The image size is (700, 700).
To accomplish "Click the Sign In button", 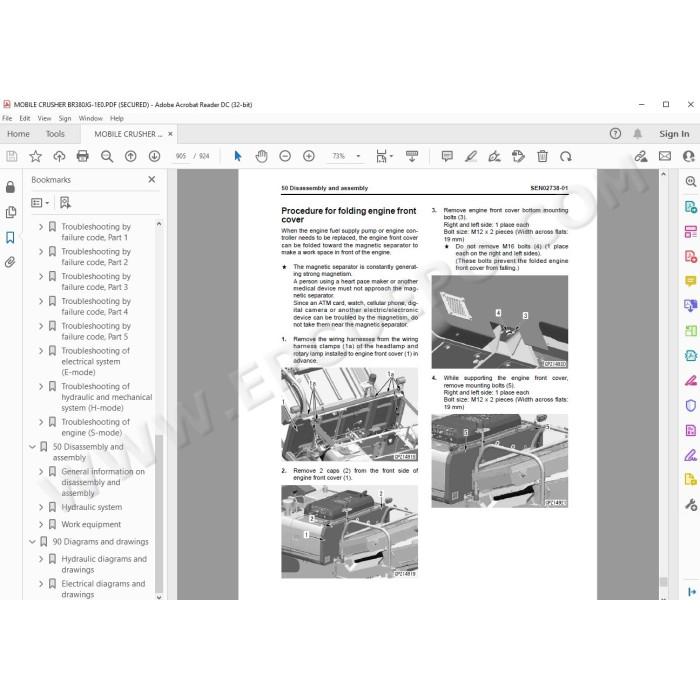I will (x=674, y=133).
